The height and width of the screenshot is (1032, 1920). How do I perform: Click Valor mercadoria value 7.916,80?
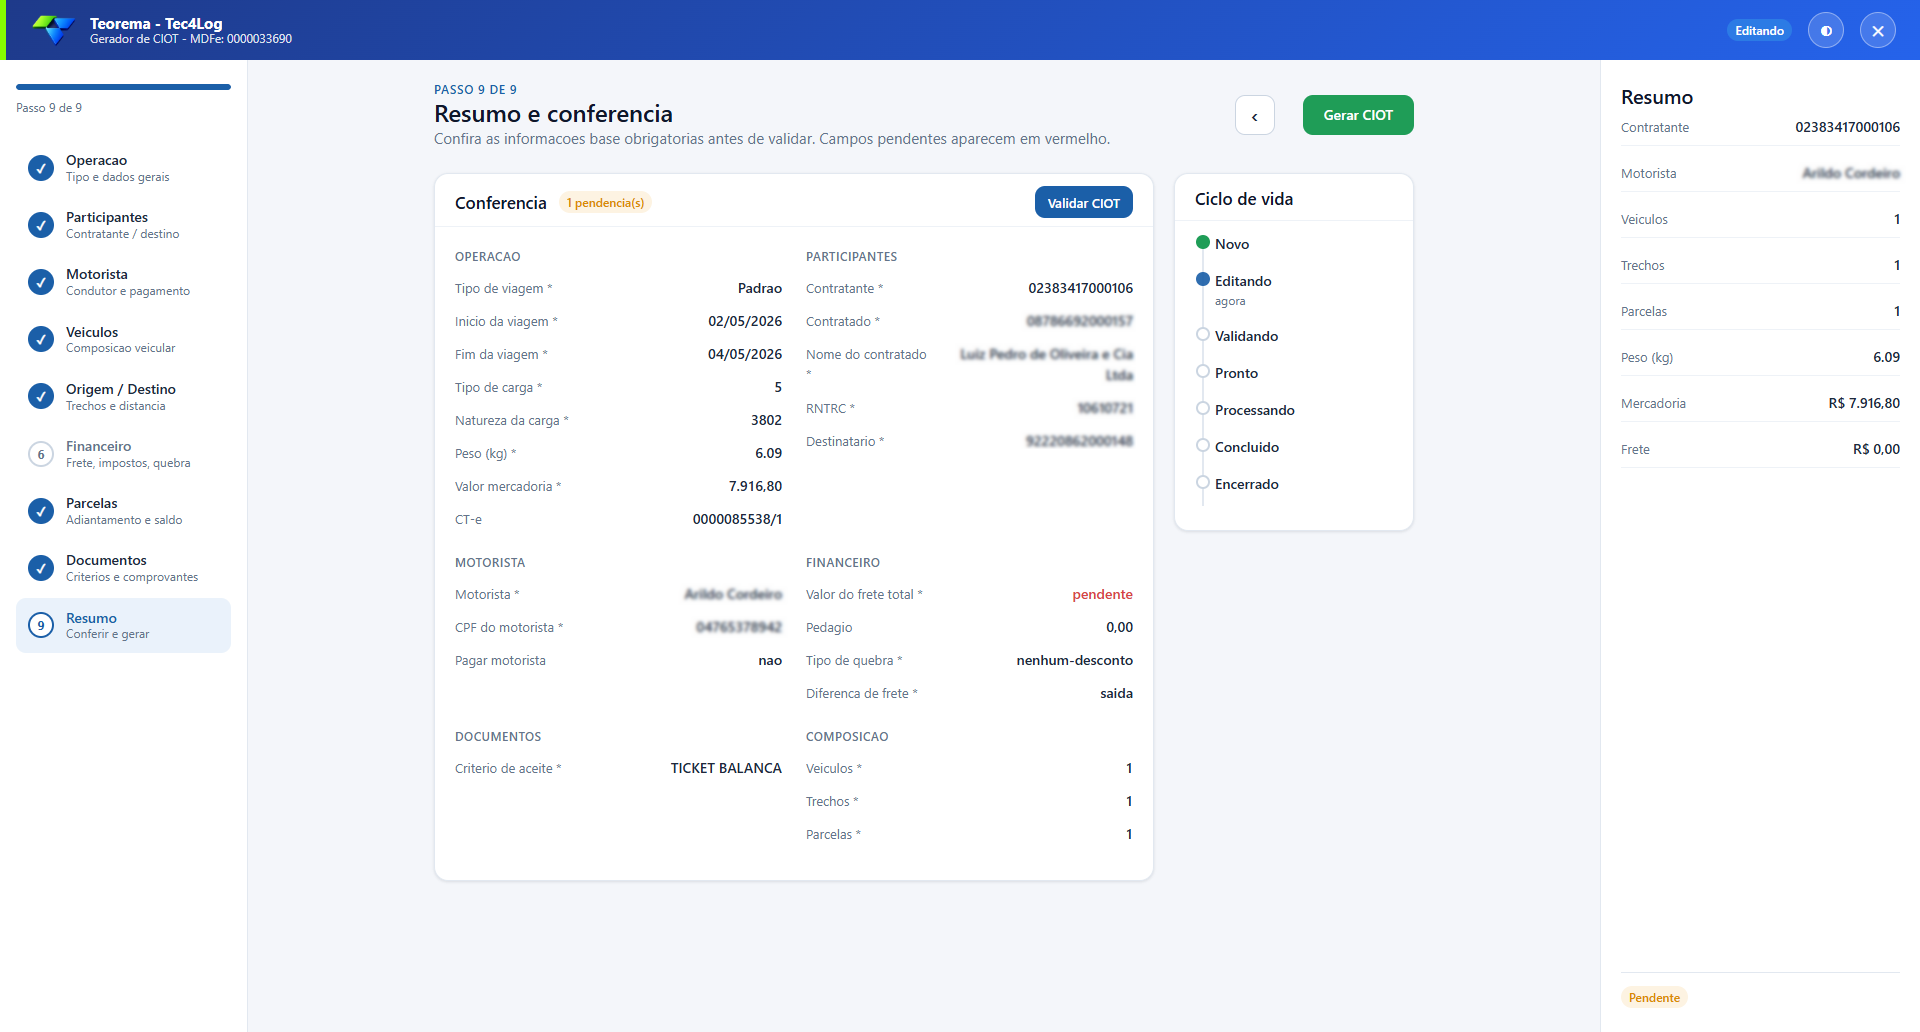coord(755,486)
